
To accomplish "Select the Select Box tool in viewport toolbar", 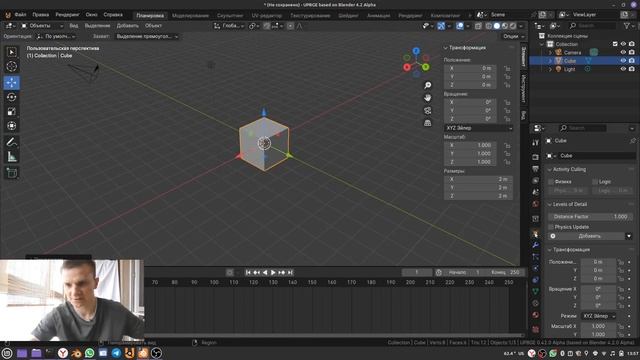I will [x=11, y=52].
